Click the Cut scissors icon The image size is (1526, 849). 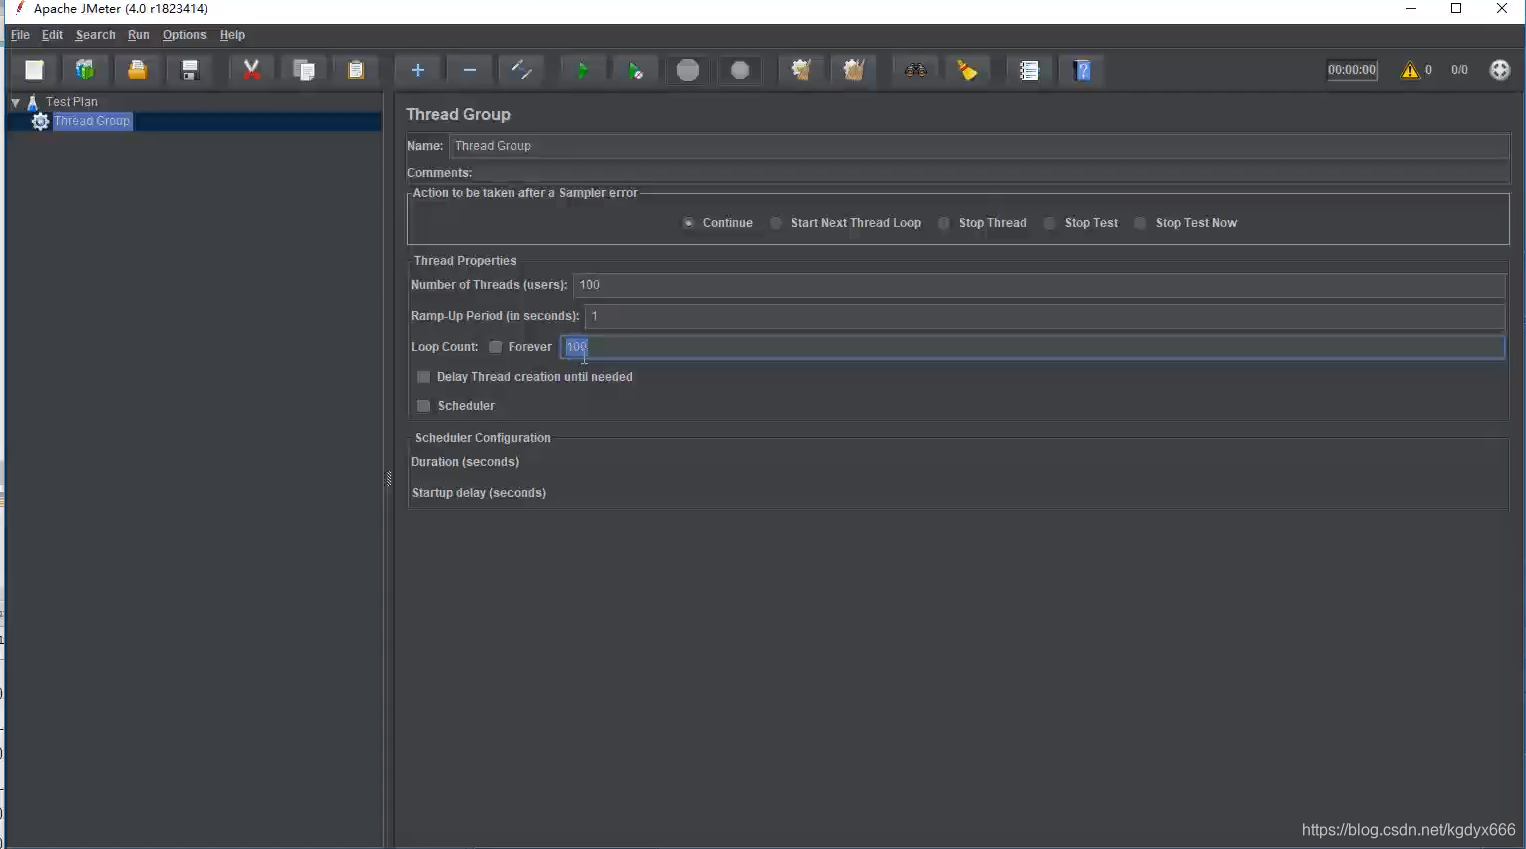(x=252, y=70)
